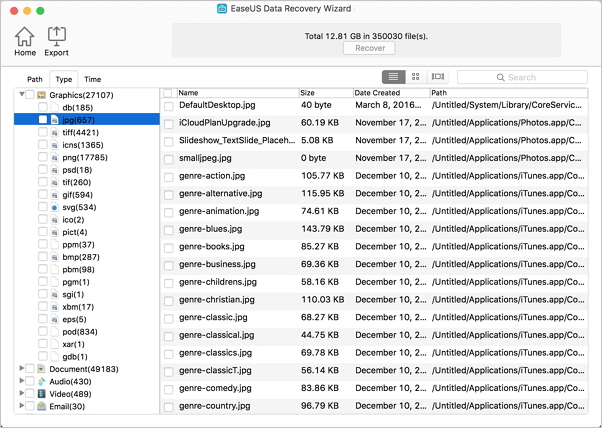Screen dimensions: 602x428
Task: Click the magnifier icon in search box
Action: coord(500,77)
